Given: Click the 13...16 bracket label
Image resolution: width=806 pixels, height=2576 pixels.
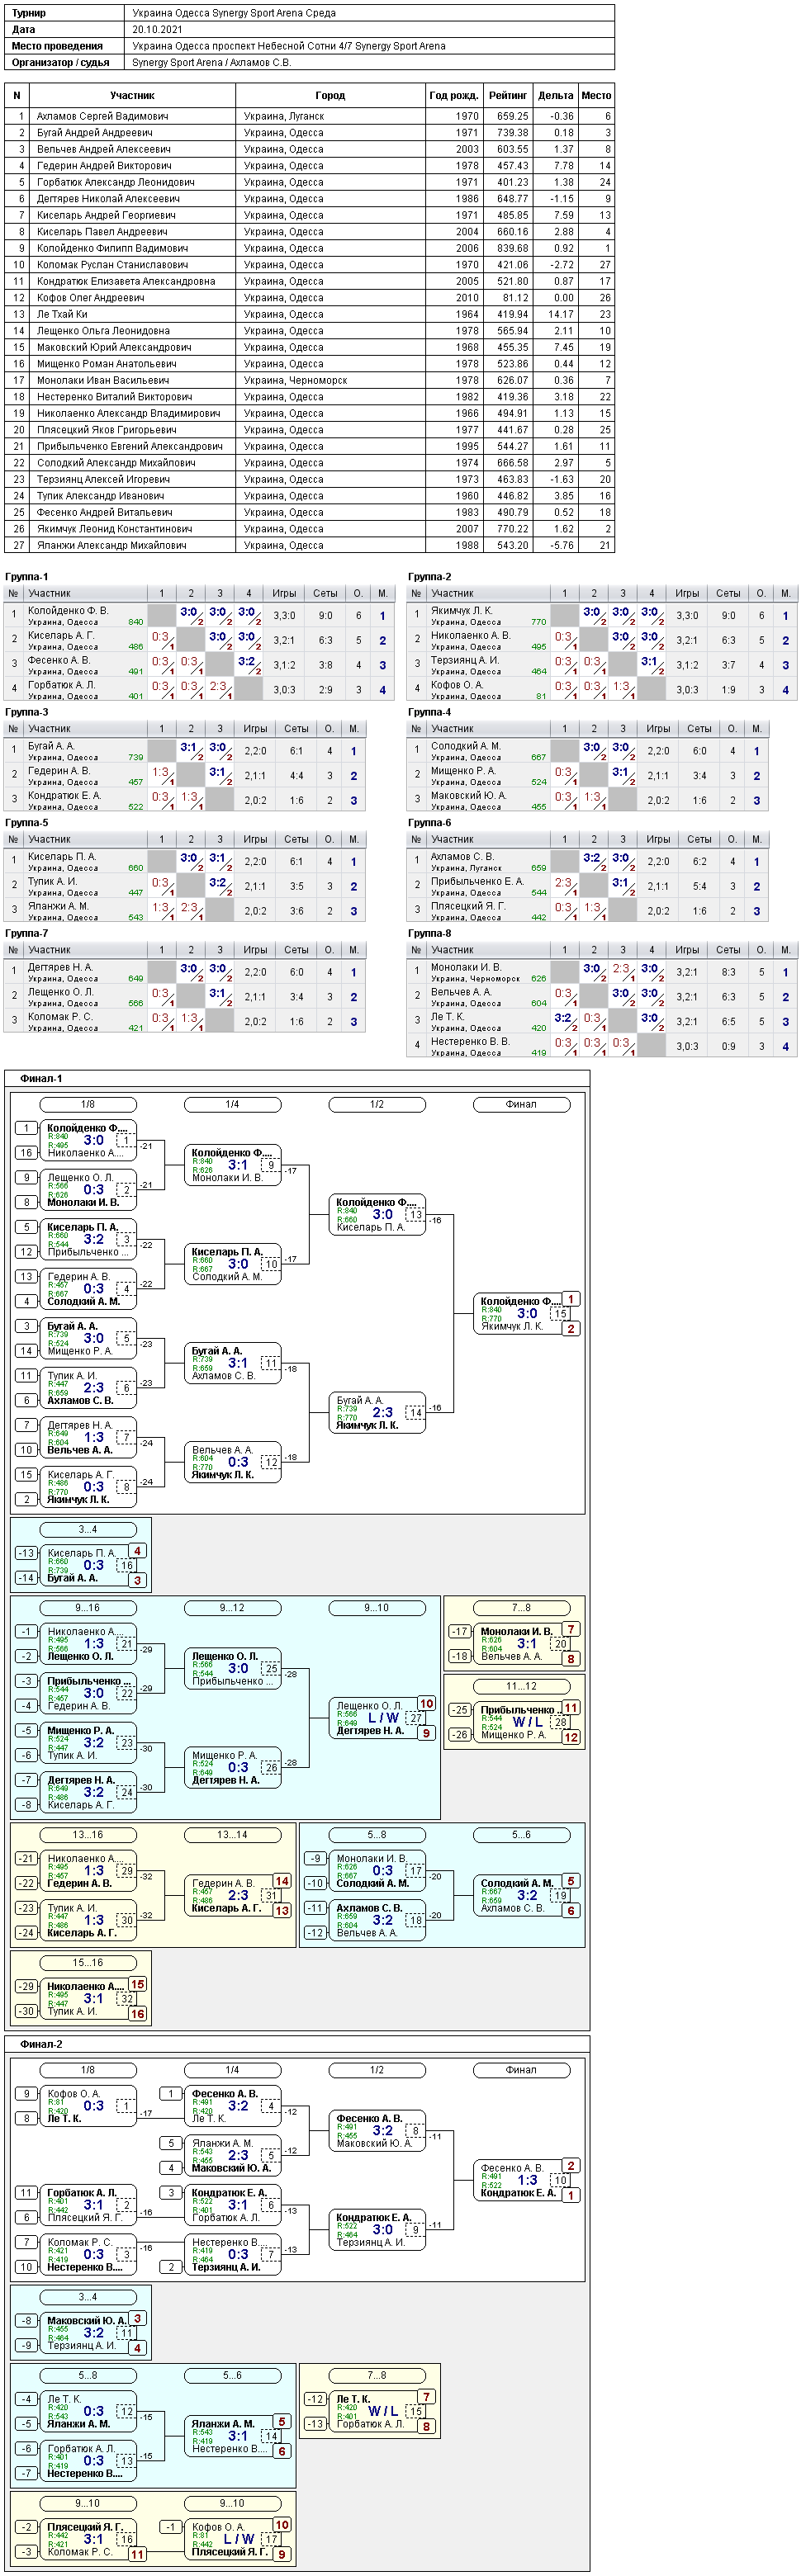Looking at the screenshot, I should [88, 1835].
